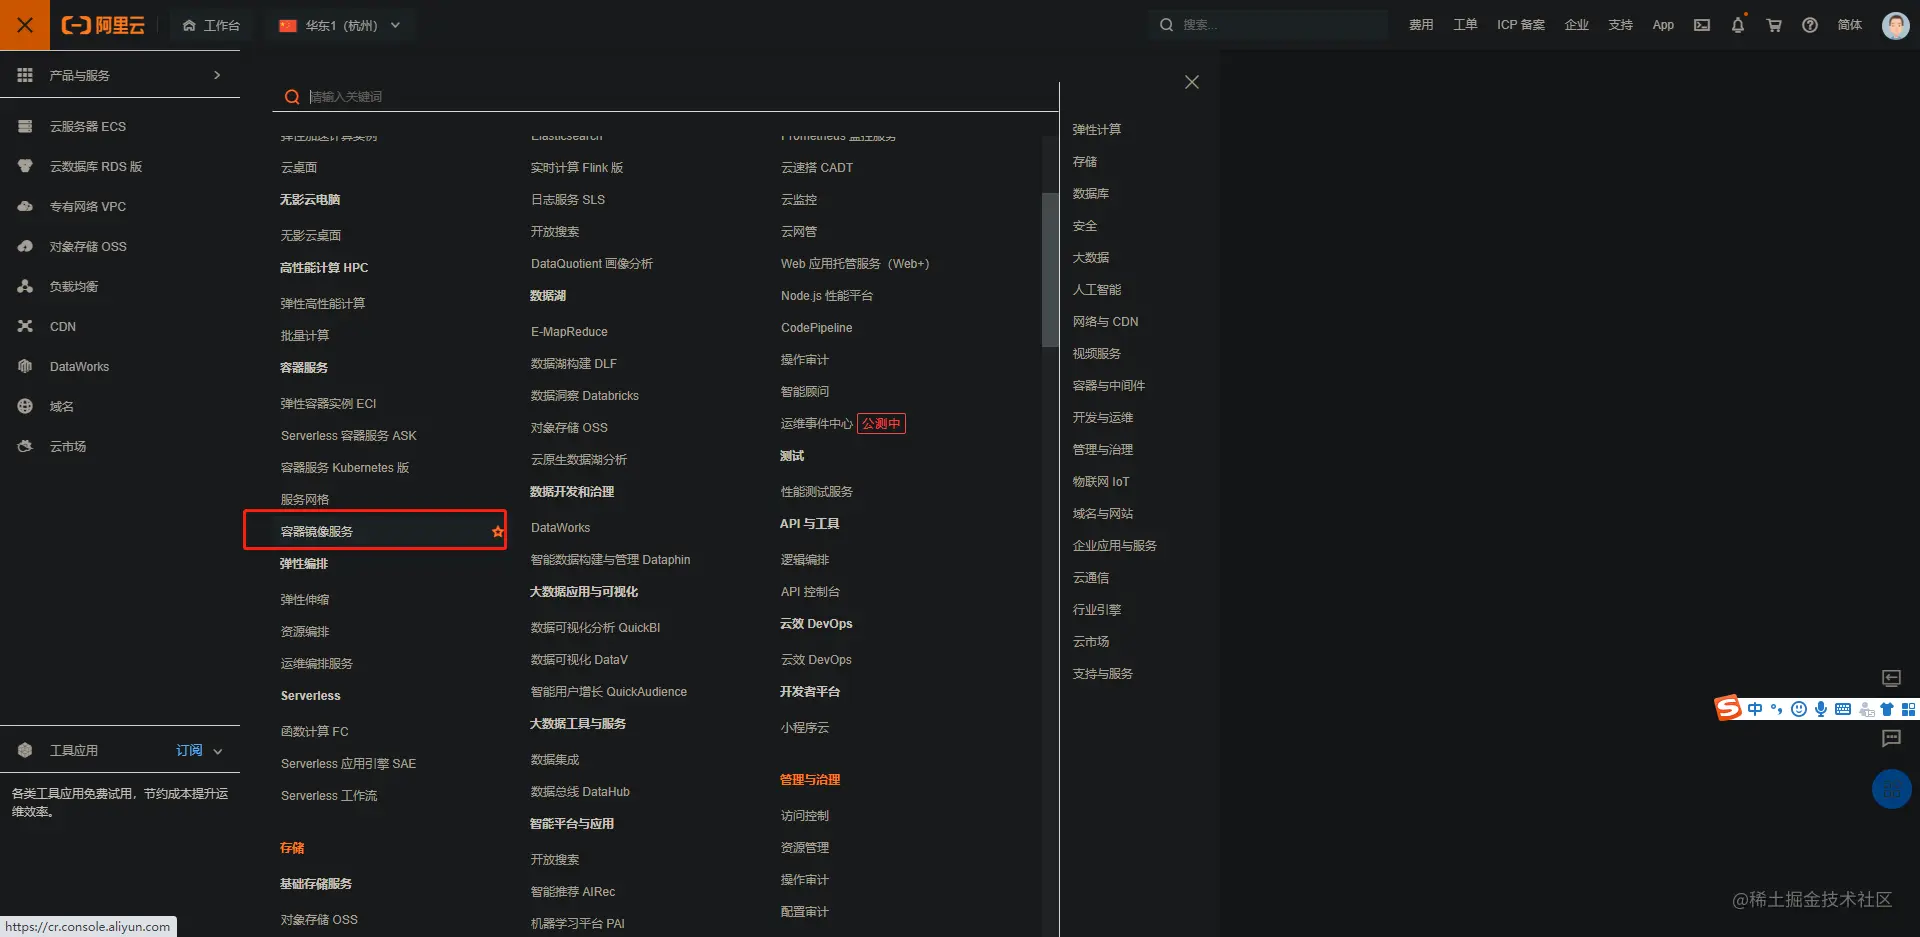Open the 费用 top menu
This screenshot has width=1920, height=937.
(1421, 25)
